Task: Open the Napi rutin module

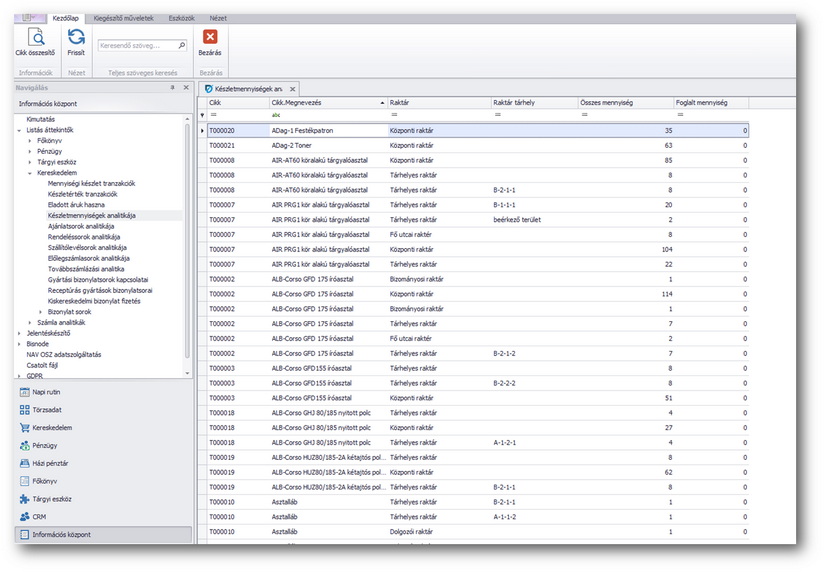Action: click(x=47, y=391)
